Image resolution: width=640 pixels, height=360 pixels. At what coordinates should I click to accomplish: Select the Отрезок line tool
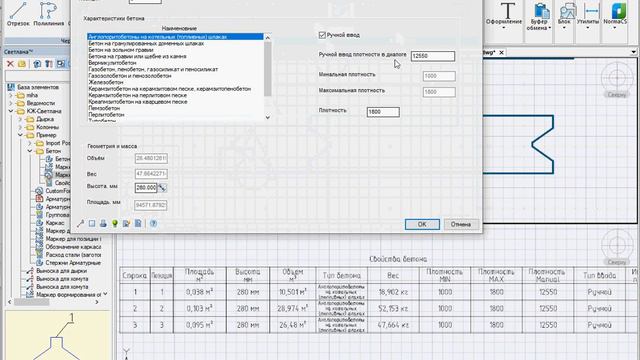click(x=18, y=14)
